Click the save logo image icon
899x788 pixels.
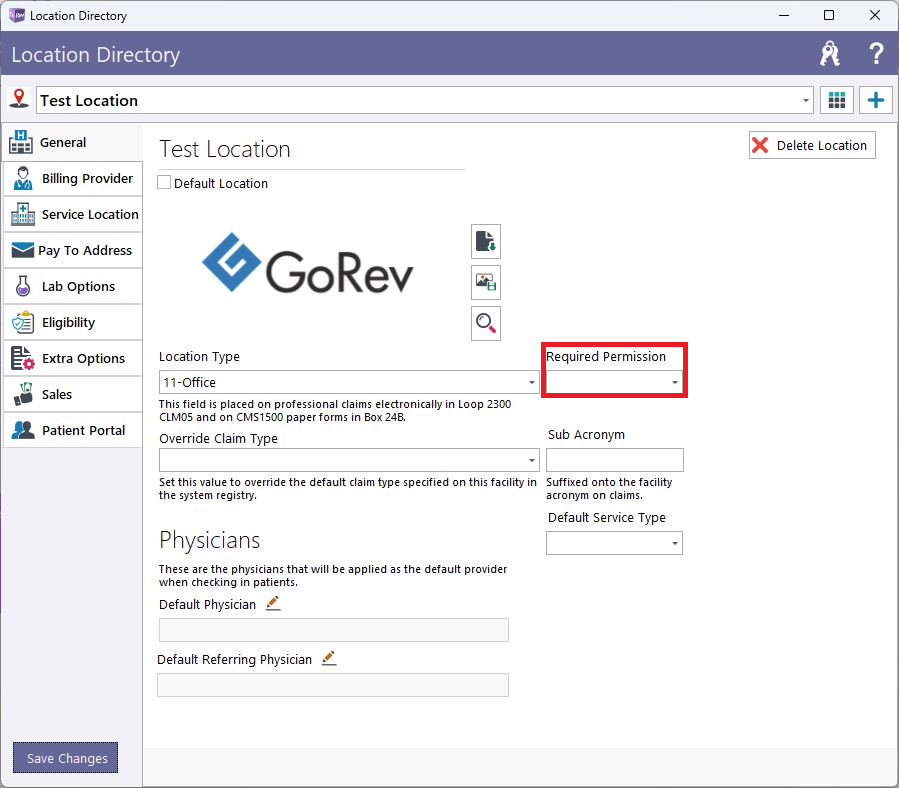pyautogui.click(x=486, y=282)
